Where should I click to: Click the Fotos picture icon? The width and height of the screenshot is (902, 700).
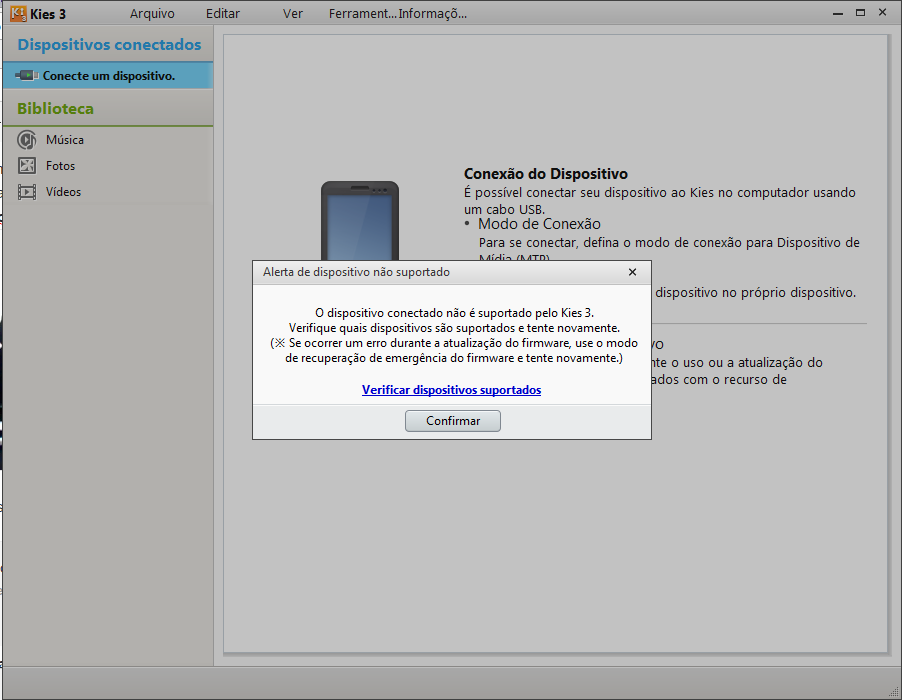click(26, 166)
